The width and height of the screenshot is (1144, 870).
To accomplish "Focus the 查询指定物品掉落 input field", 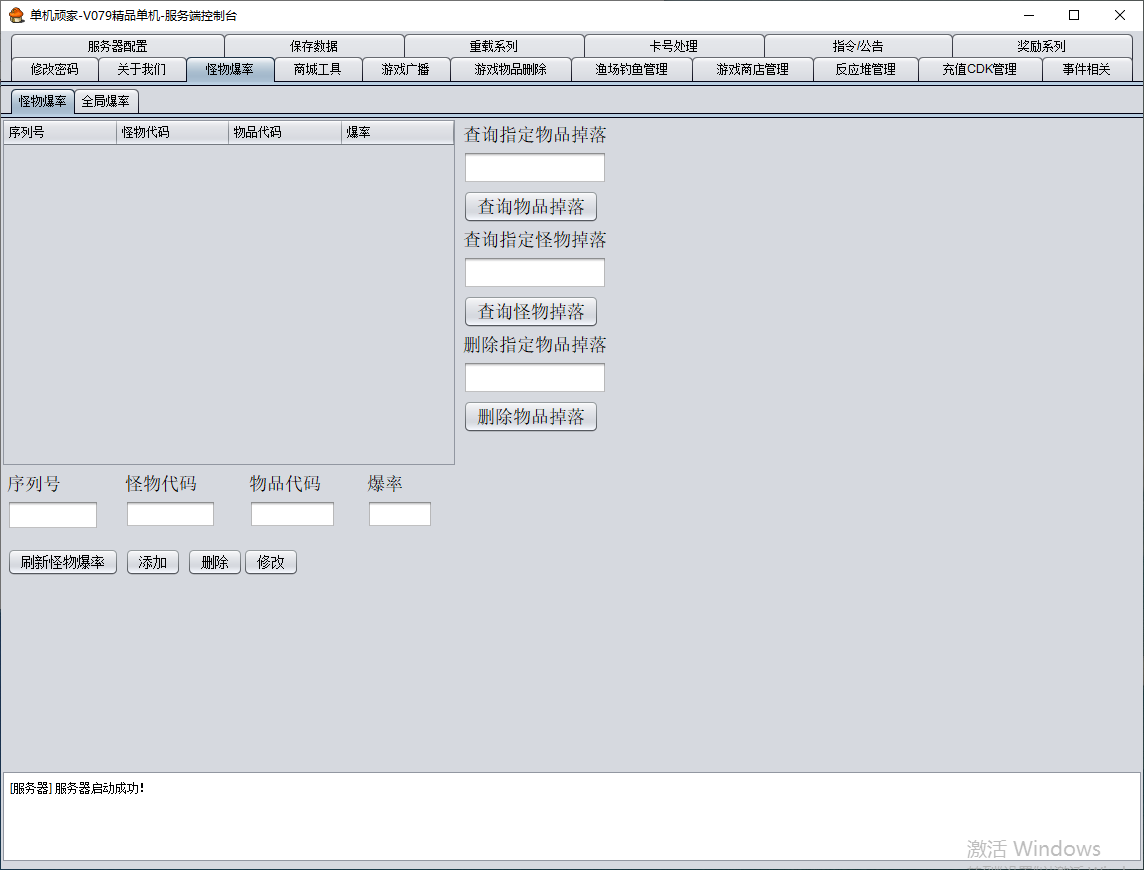I will pyautogui.click(x=535, y=168).
